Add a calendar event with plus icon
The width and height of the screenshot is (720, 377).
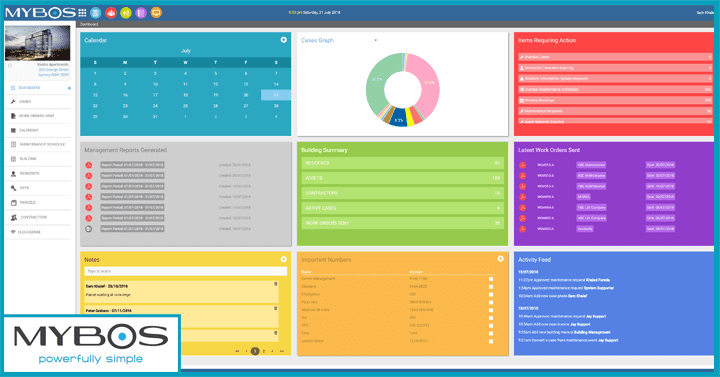pyautogui.click(x=284, y=40)
